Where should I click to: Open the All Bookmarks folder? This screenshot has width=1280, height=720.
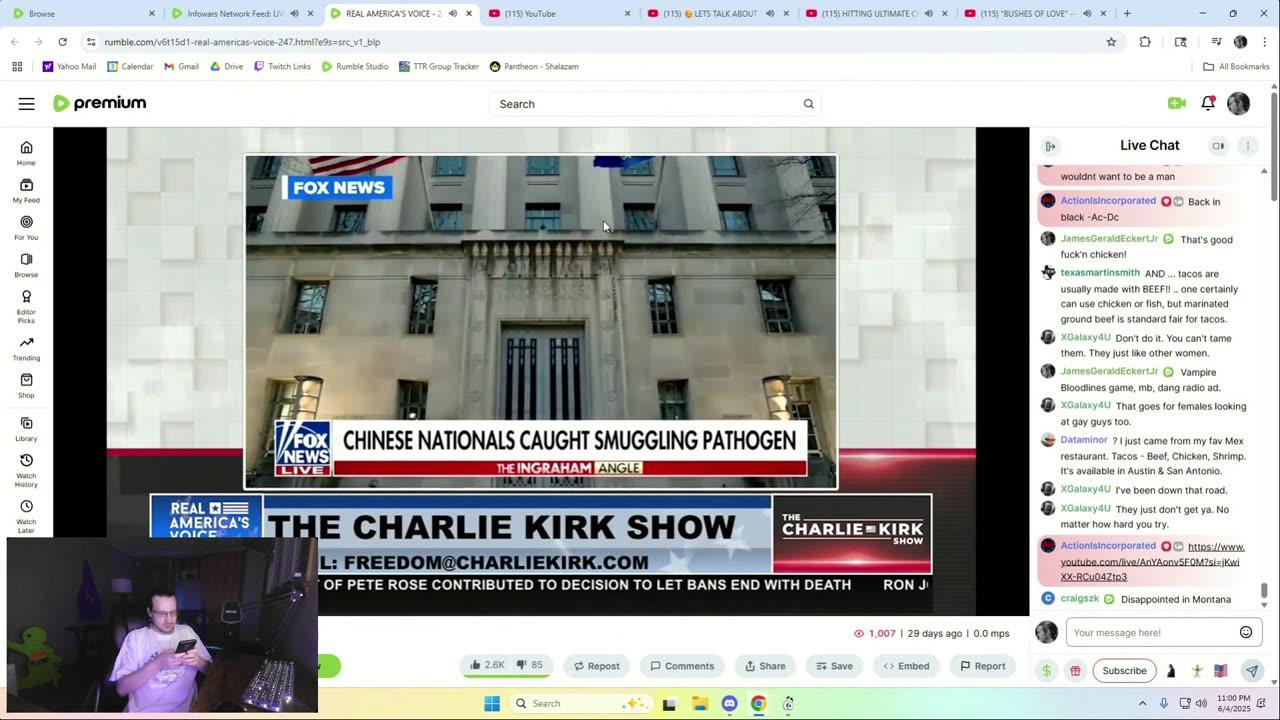[1236, 66]
